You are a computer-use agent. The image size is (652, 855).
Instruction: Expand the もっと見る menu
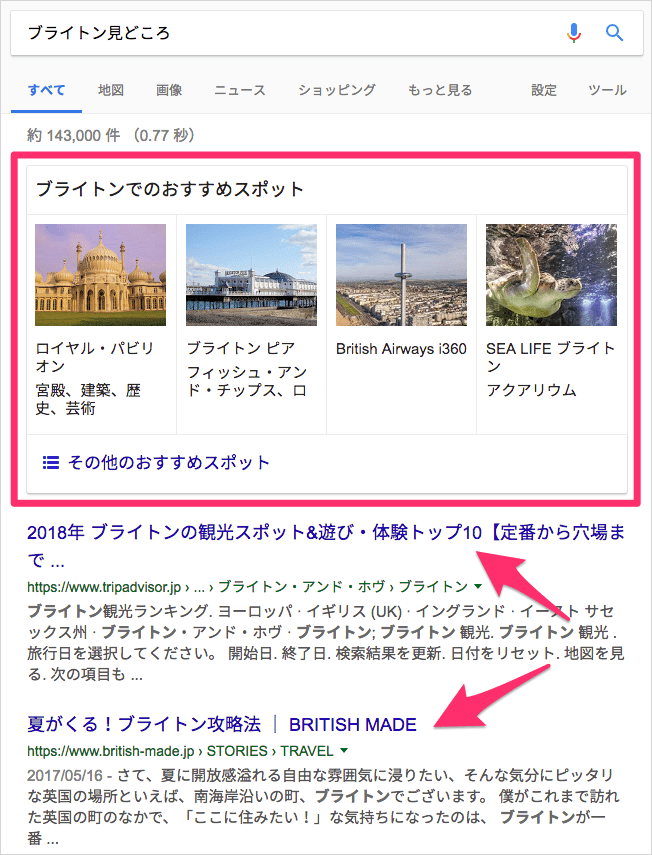tap(440, 90)
